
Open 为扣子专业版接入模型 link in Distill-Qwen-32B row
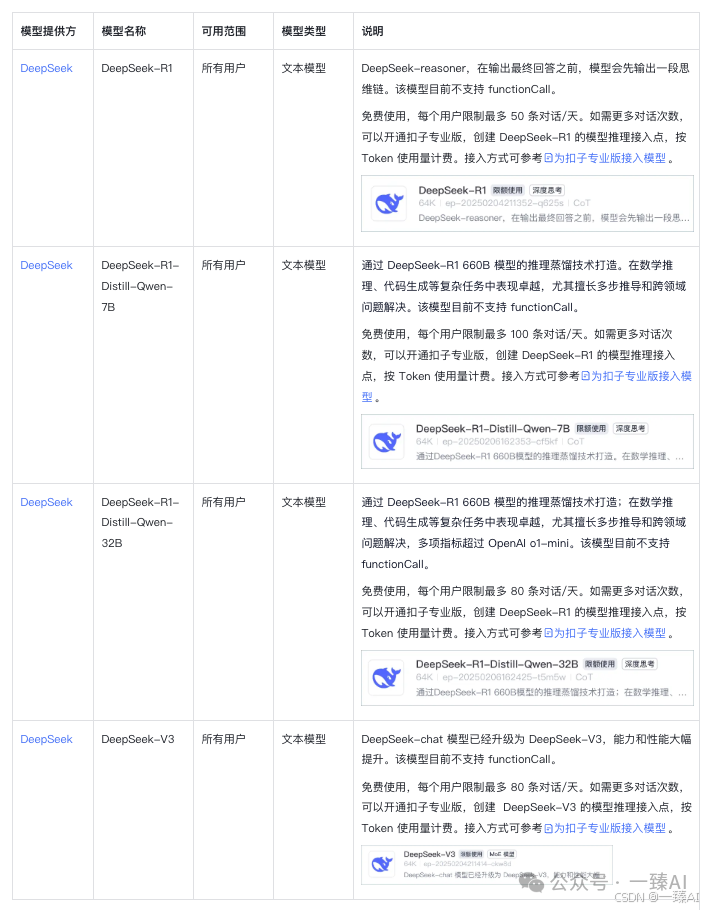(x=605, y=633)
